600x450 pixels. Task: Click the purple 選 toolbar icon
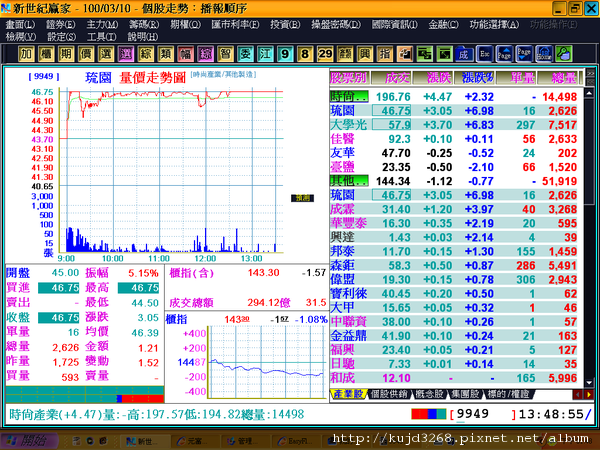click(x=126, y=54)
